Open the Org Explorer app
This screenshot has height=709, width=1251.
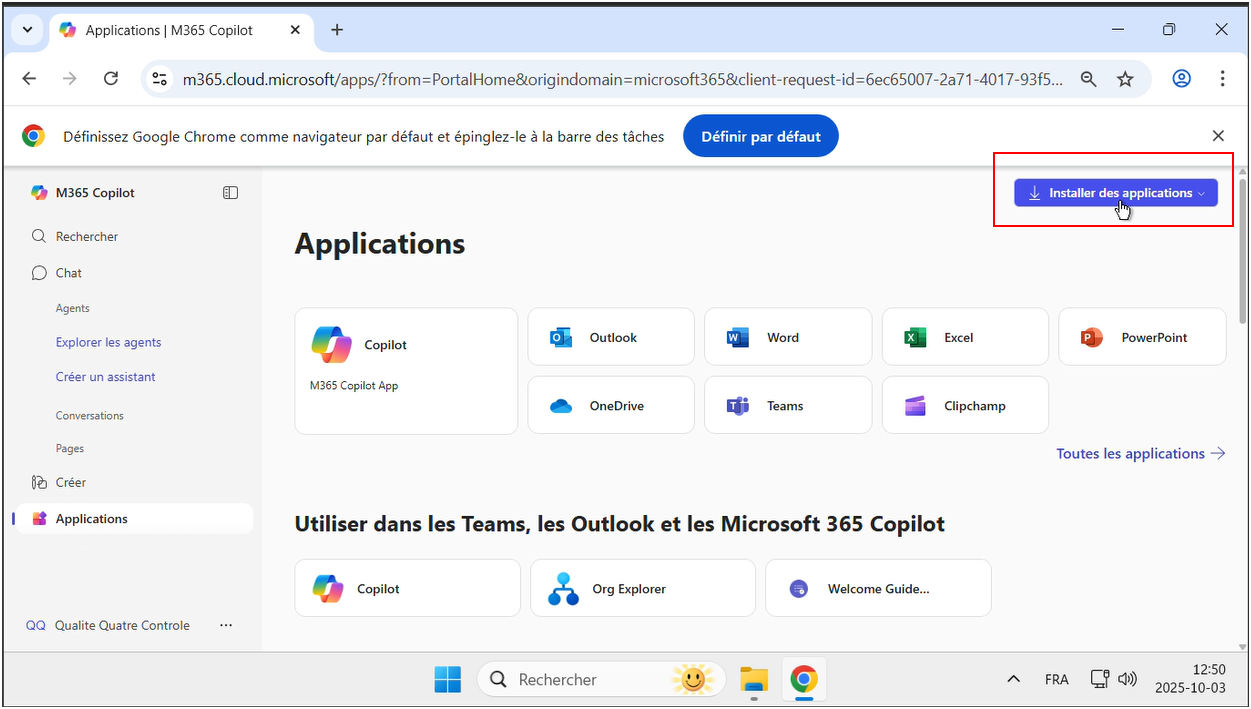point(642,588)
